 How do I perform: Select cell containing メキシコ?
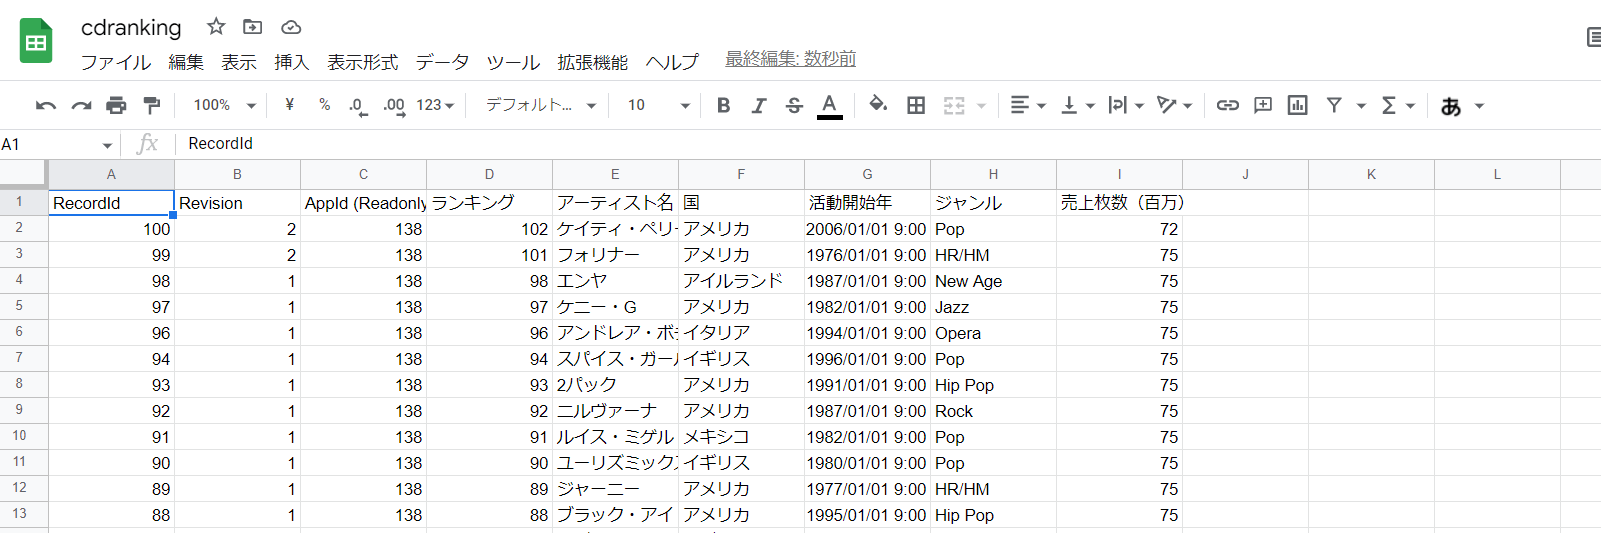coord(741,437)
